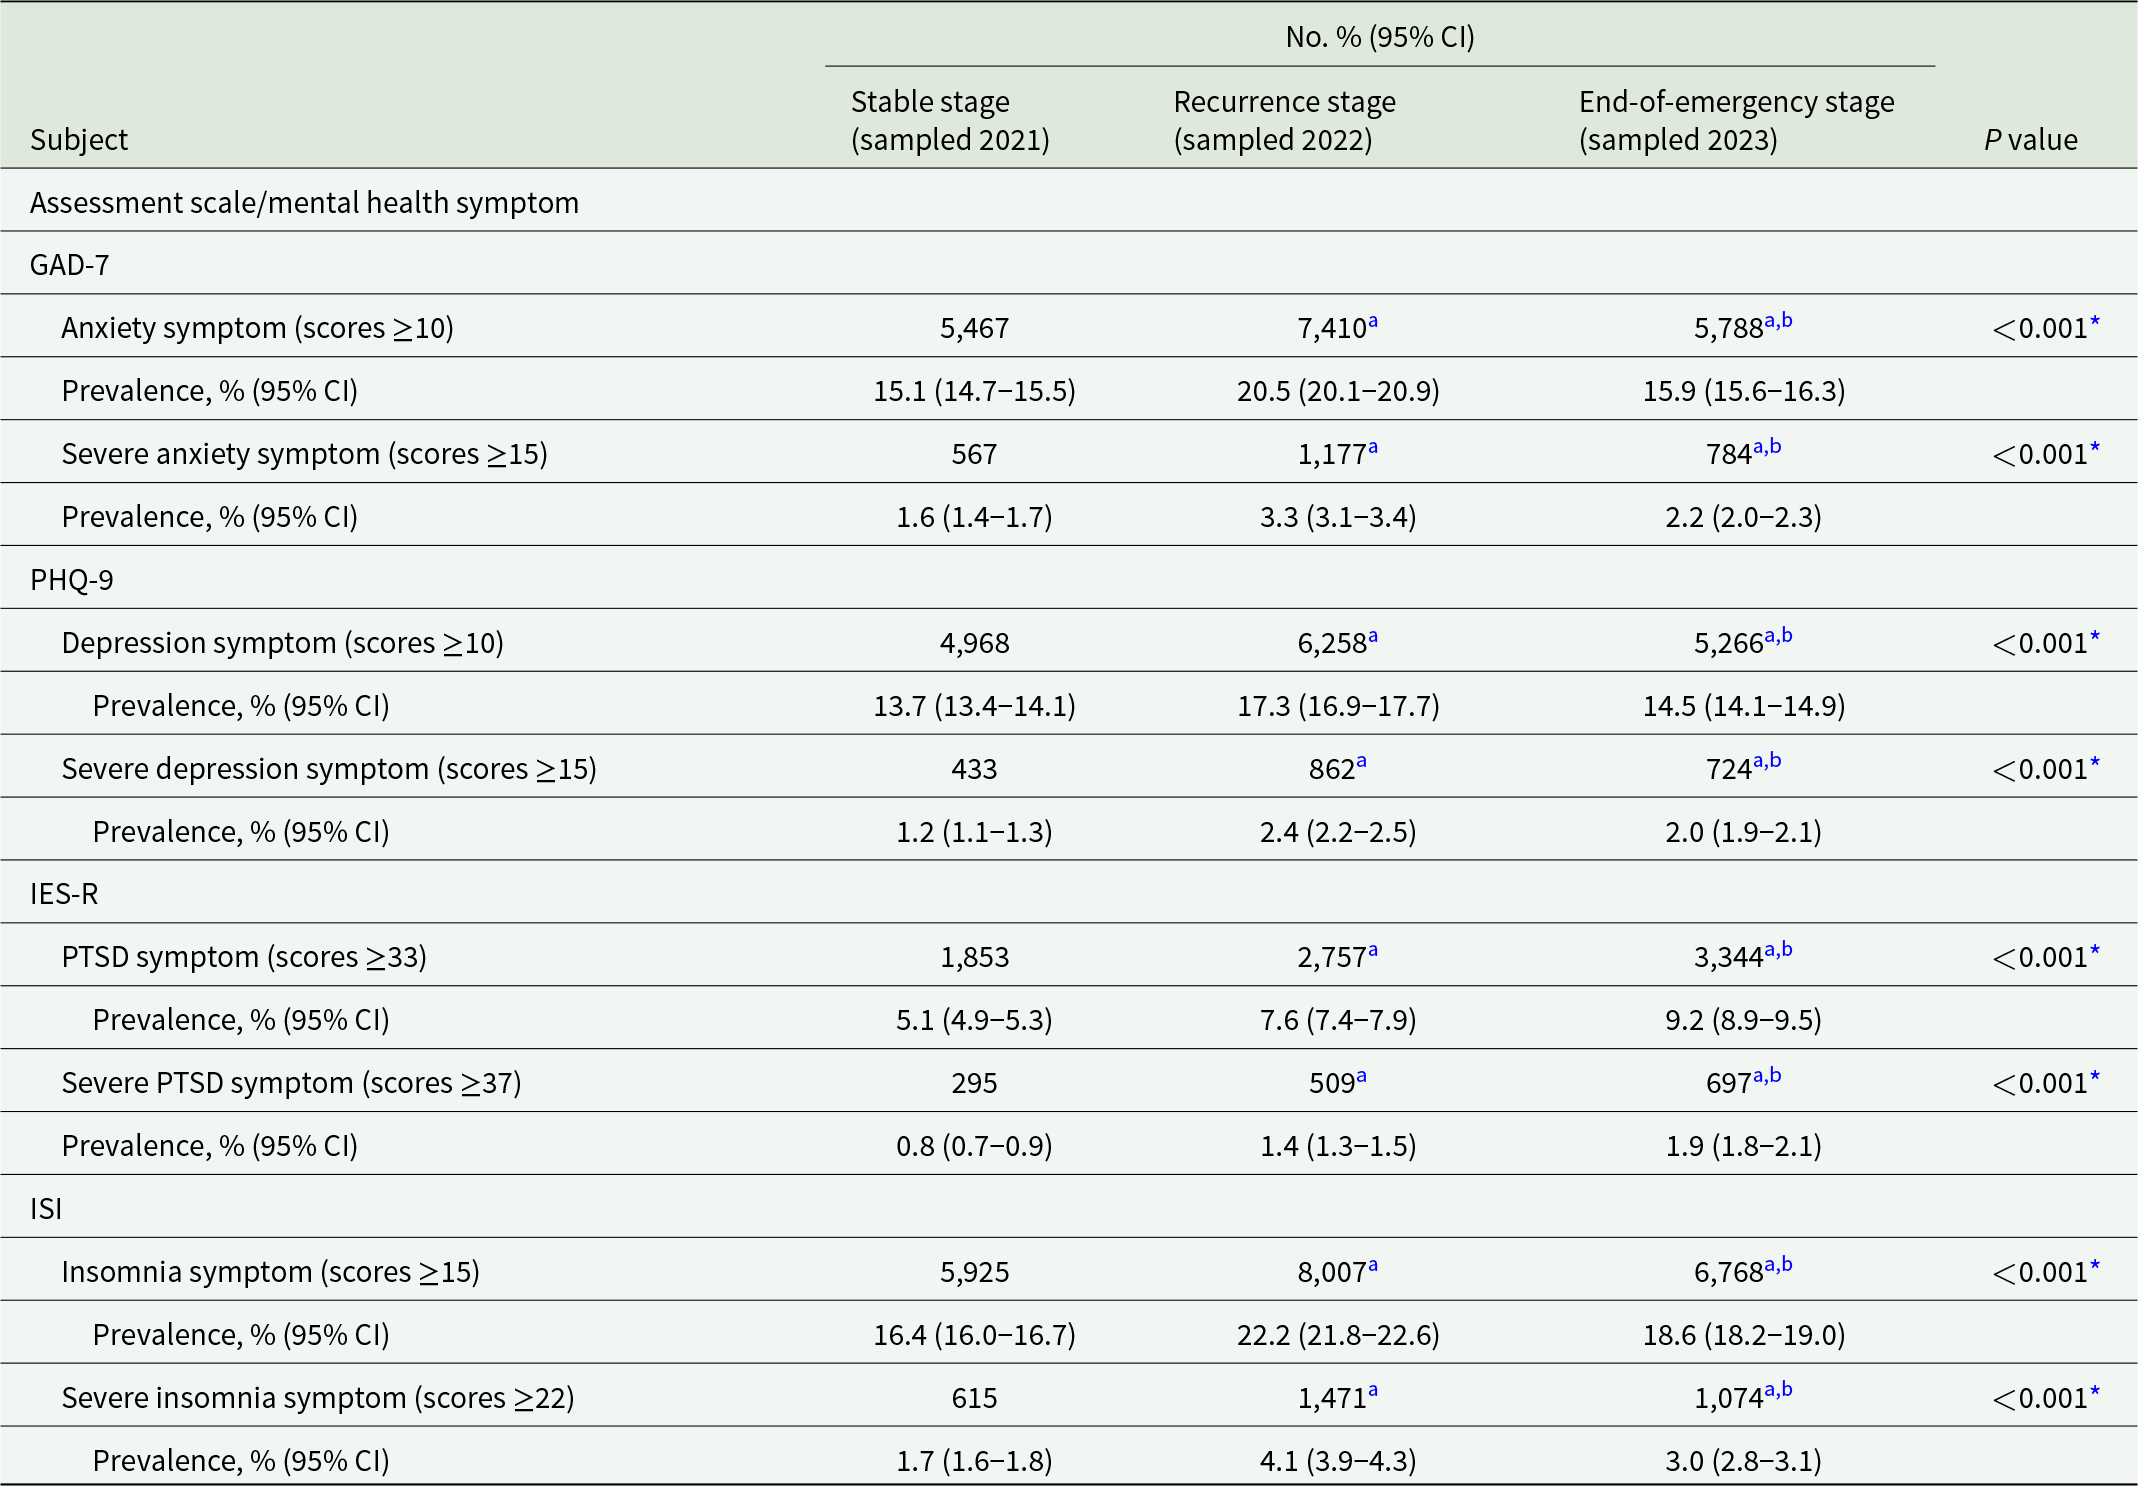Viewport: 2138px width, 1486px height.
Task: Click footnote 'a,b' after 724
Action: [1767, 762]
